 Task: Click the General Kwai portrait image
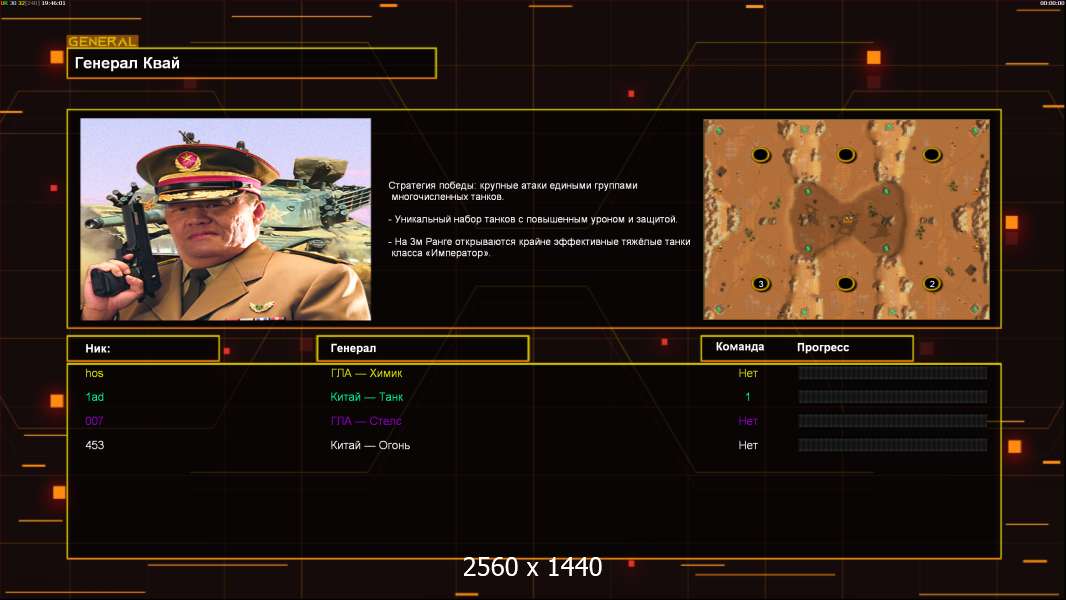point(225,219)
